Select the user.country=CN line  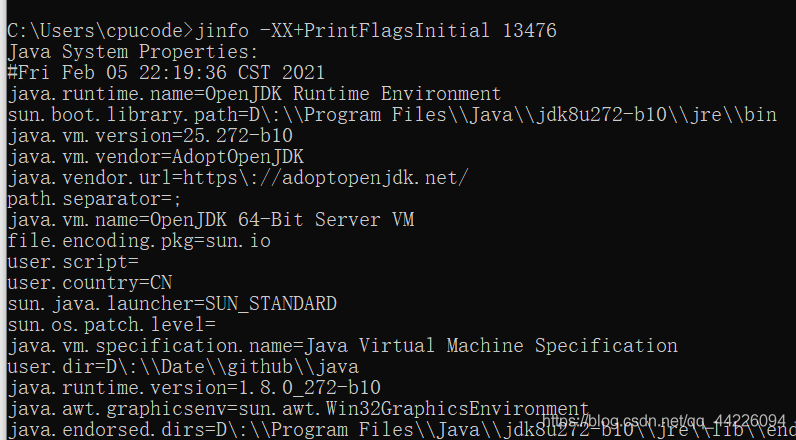[x=89, y=282]
